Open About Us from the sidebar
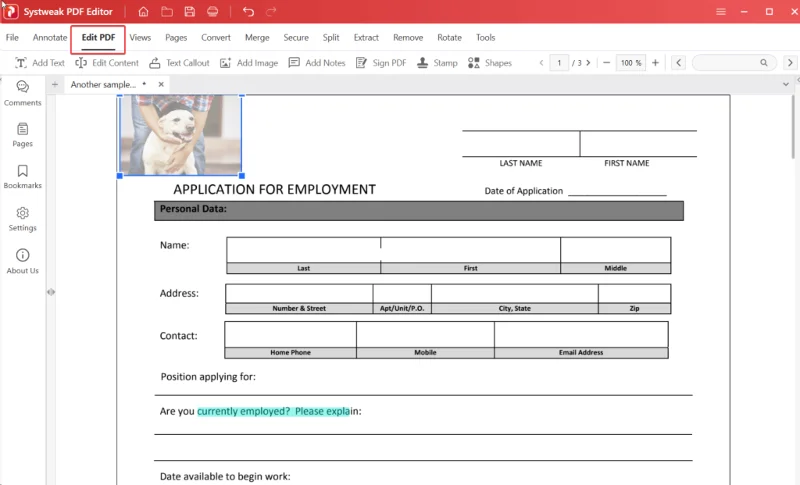This screenshot has width=800, height=485. (22, 261)
